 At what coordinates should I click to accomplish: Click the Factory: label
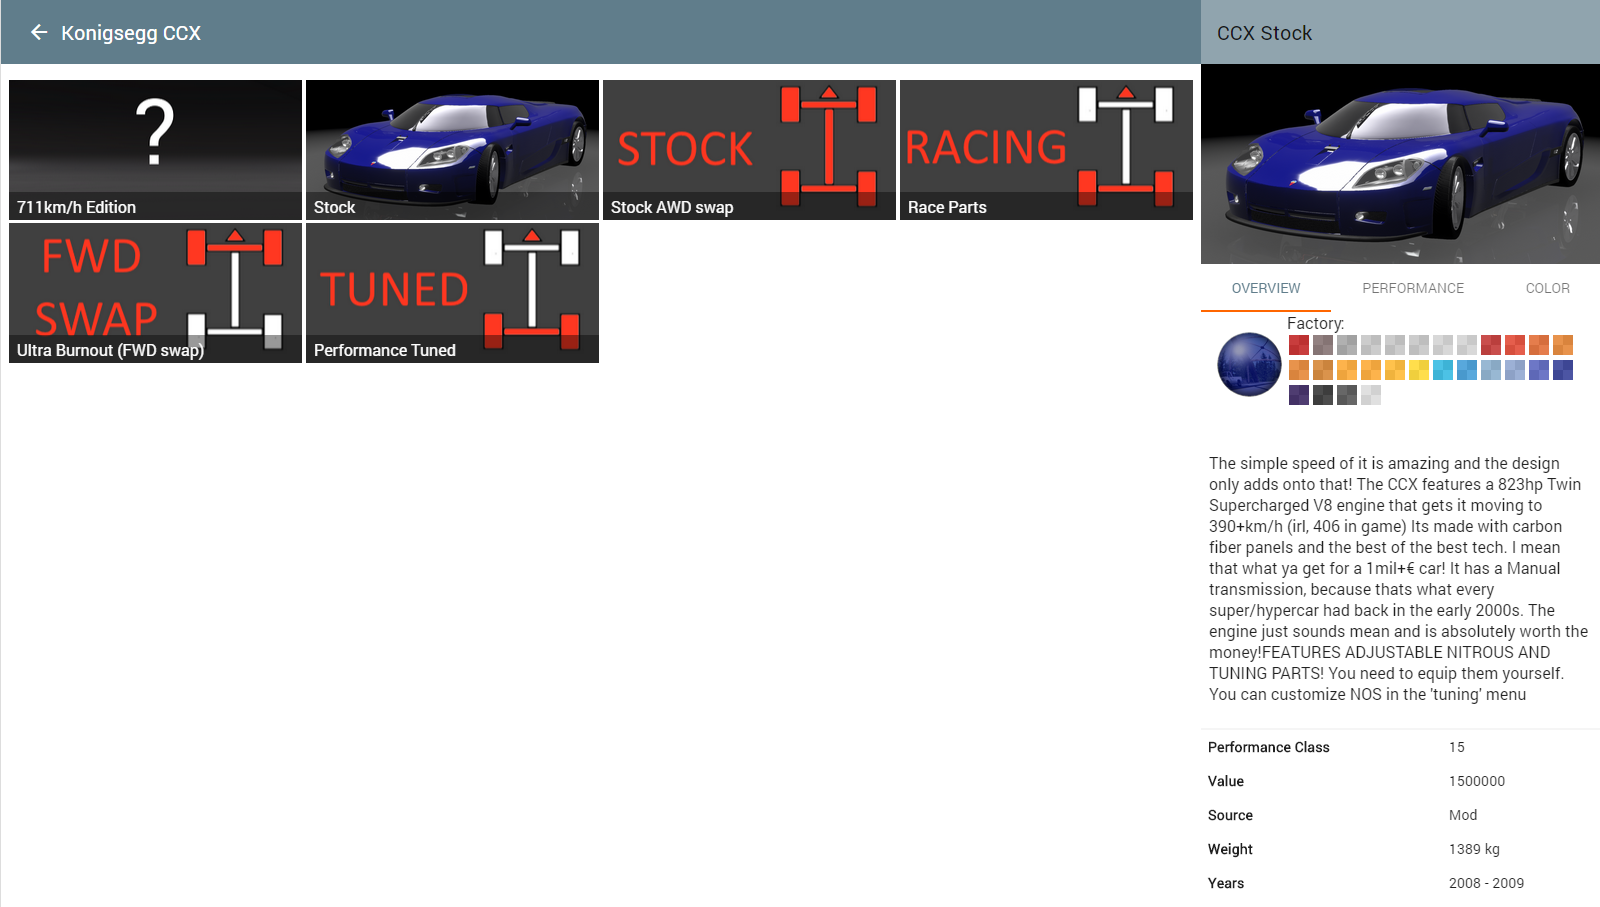click(1315, 323)
